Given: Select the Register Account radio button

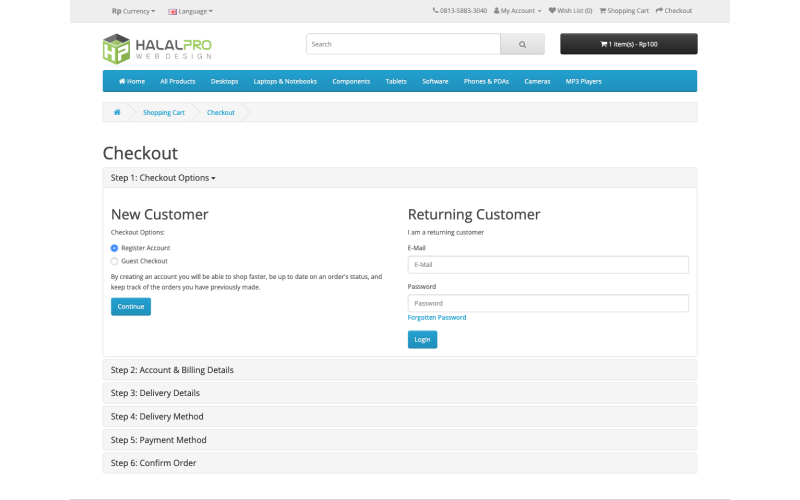Looking at the screenshot, I should [x=114, y=248].
